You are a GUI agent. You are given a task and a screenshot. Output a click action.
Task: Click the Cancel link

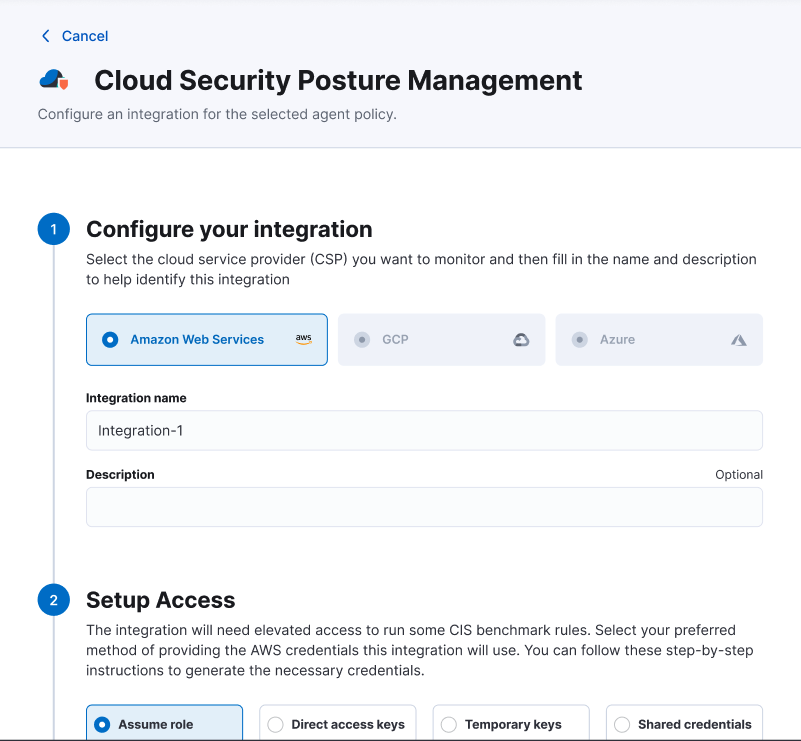click(84, 35)
